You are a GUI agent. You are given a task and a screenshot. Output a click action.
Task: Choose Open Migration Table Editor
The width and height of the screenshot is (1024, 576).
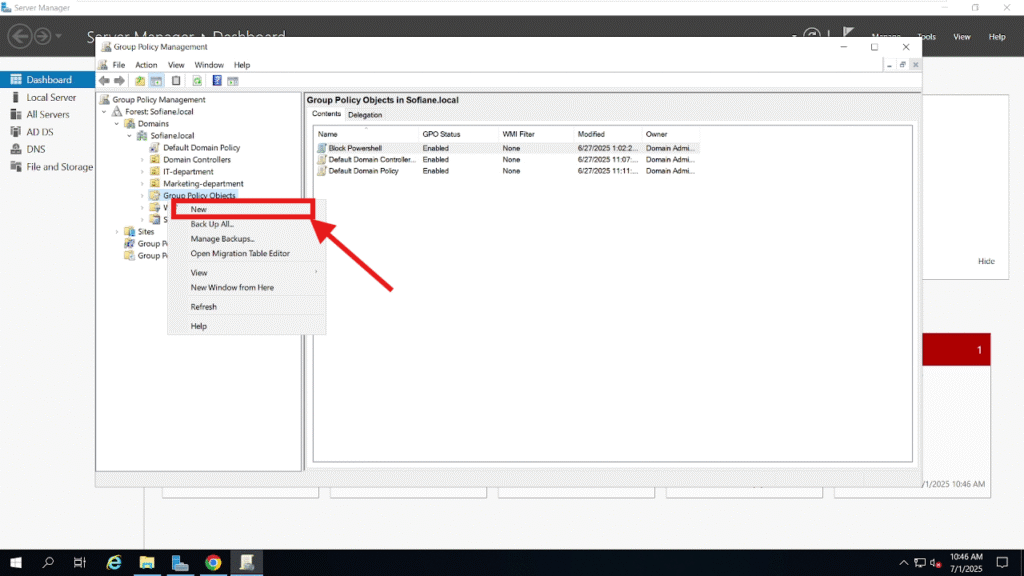[246, 253]
